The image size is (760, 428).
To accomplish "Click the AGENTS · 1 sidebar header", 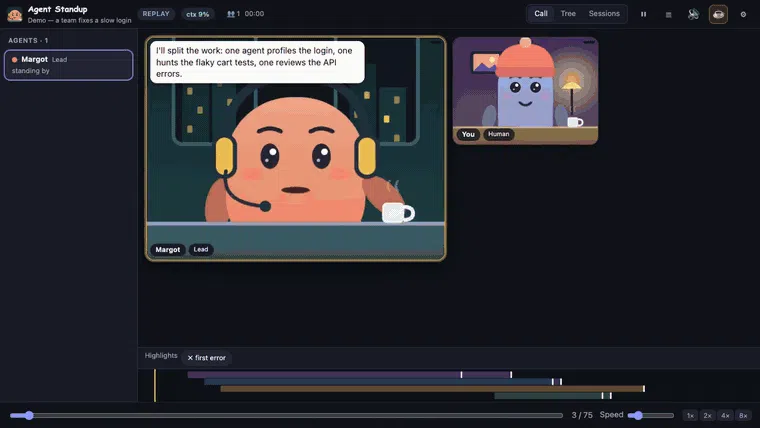I will point(28,41).
